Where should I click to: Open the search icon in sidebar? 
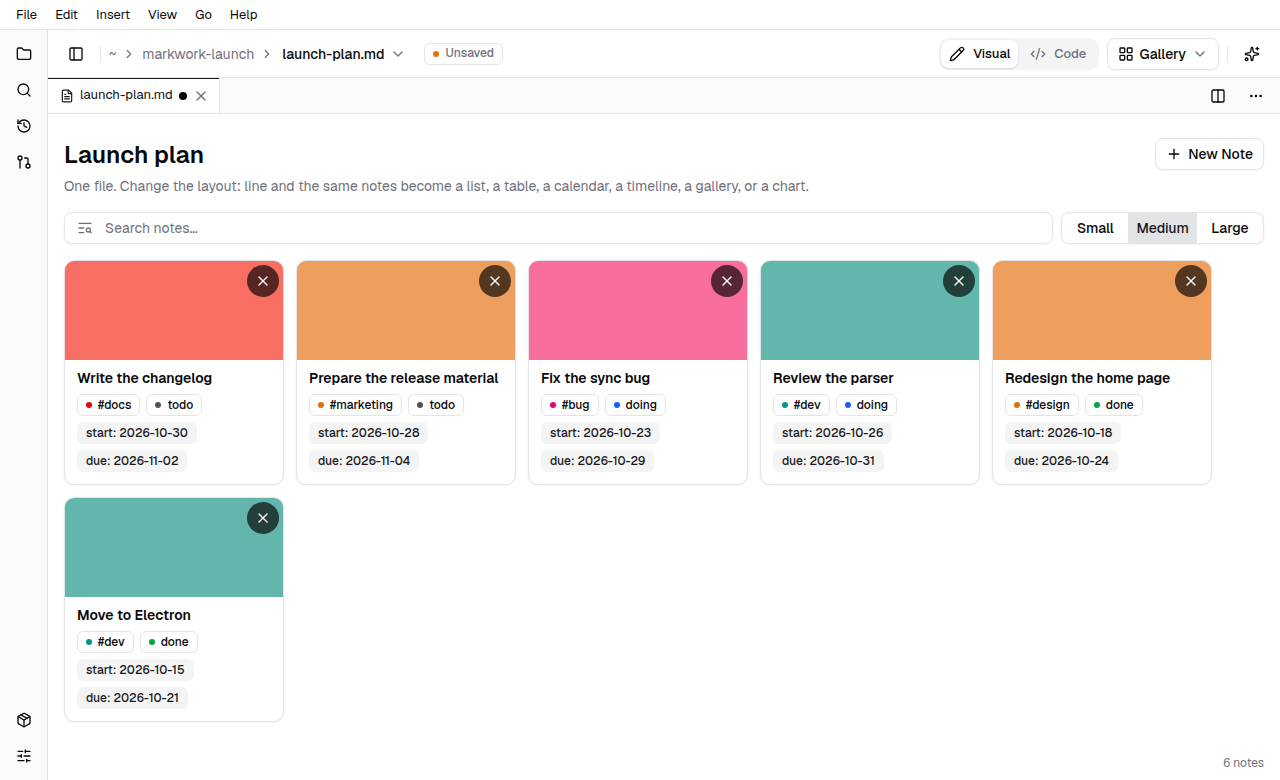click(24, 90)
